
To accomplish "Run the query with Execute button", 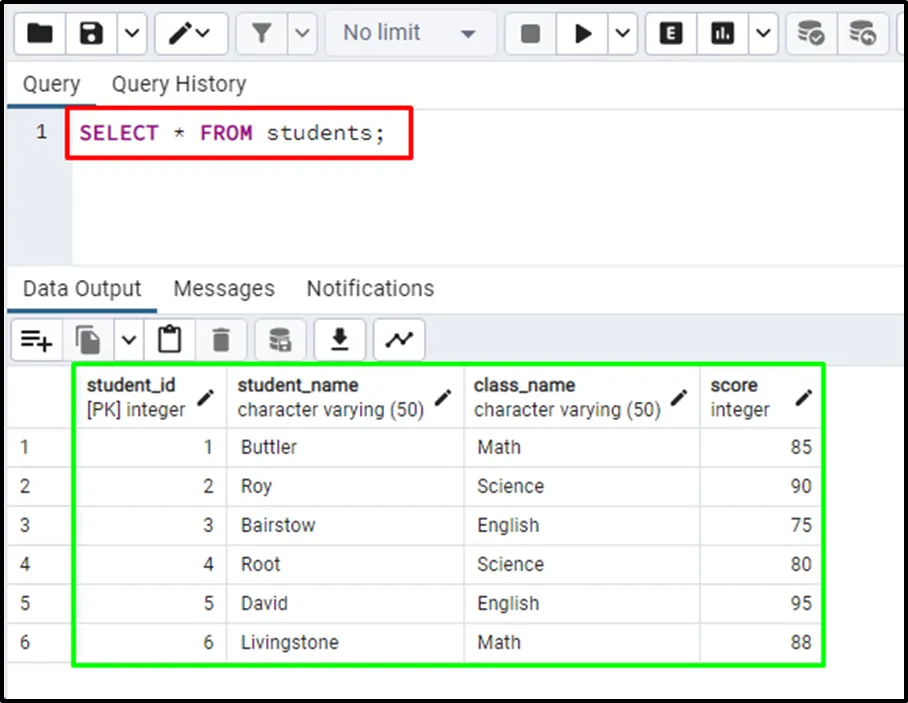I will 582,34.
